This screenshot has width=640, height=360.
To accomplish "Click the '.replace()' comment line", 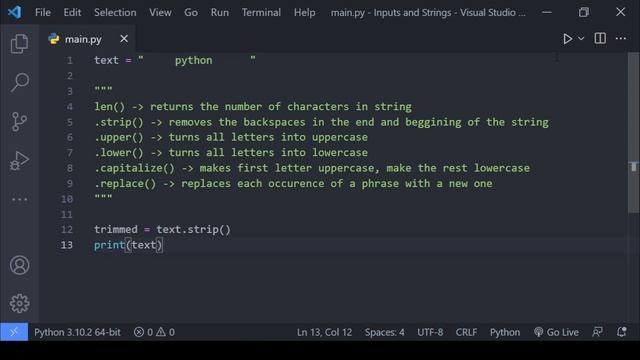I will [x=293, y=184].
